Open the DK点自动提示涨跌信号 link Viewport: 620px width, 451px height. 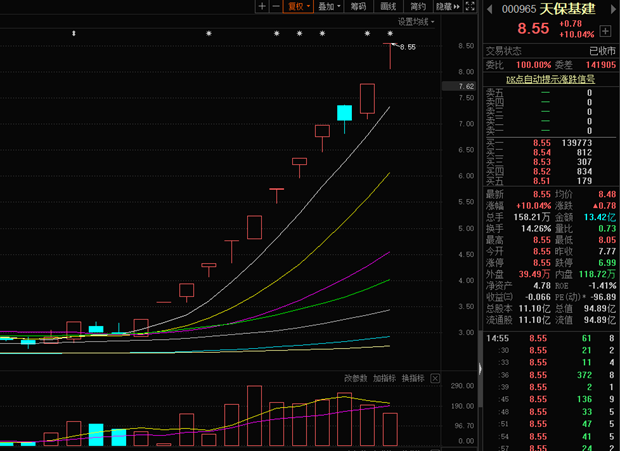pos(550,79)
